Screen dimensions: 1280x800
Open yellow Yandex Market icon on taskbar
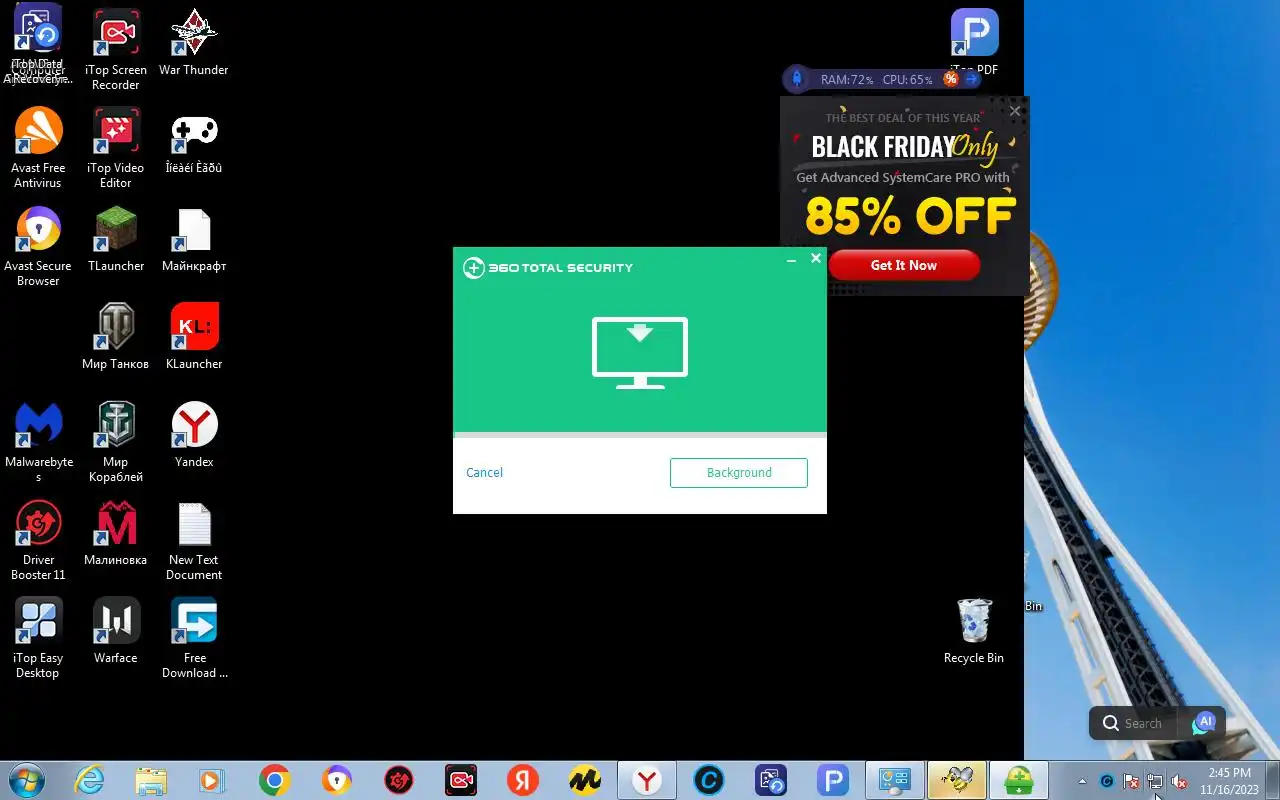(585, 780)
